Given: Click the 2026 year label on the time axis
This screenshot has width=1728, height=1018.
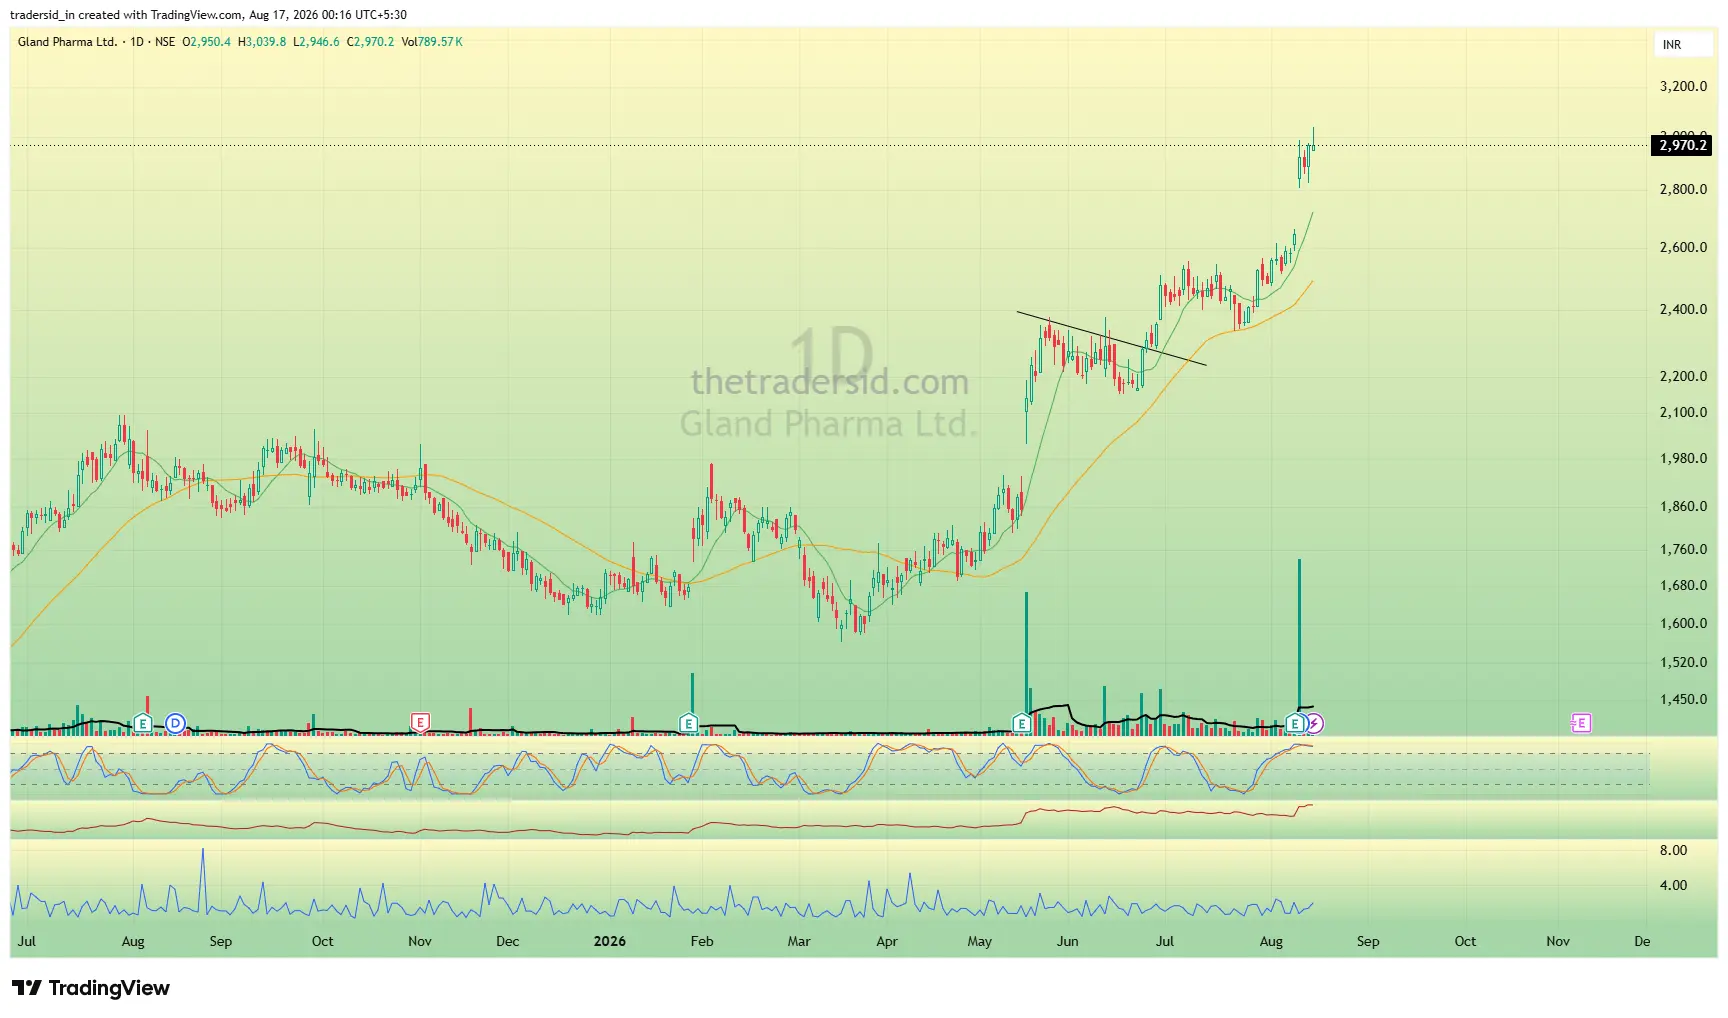Looking at the screenshot, I should pyautogui.click(x=609, y=941).
